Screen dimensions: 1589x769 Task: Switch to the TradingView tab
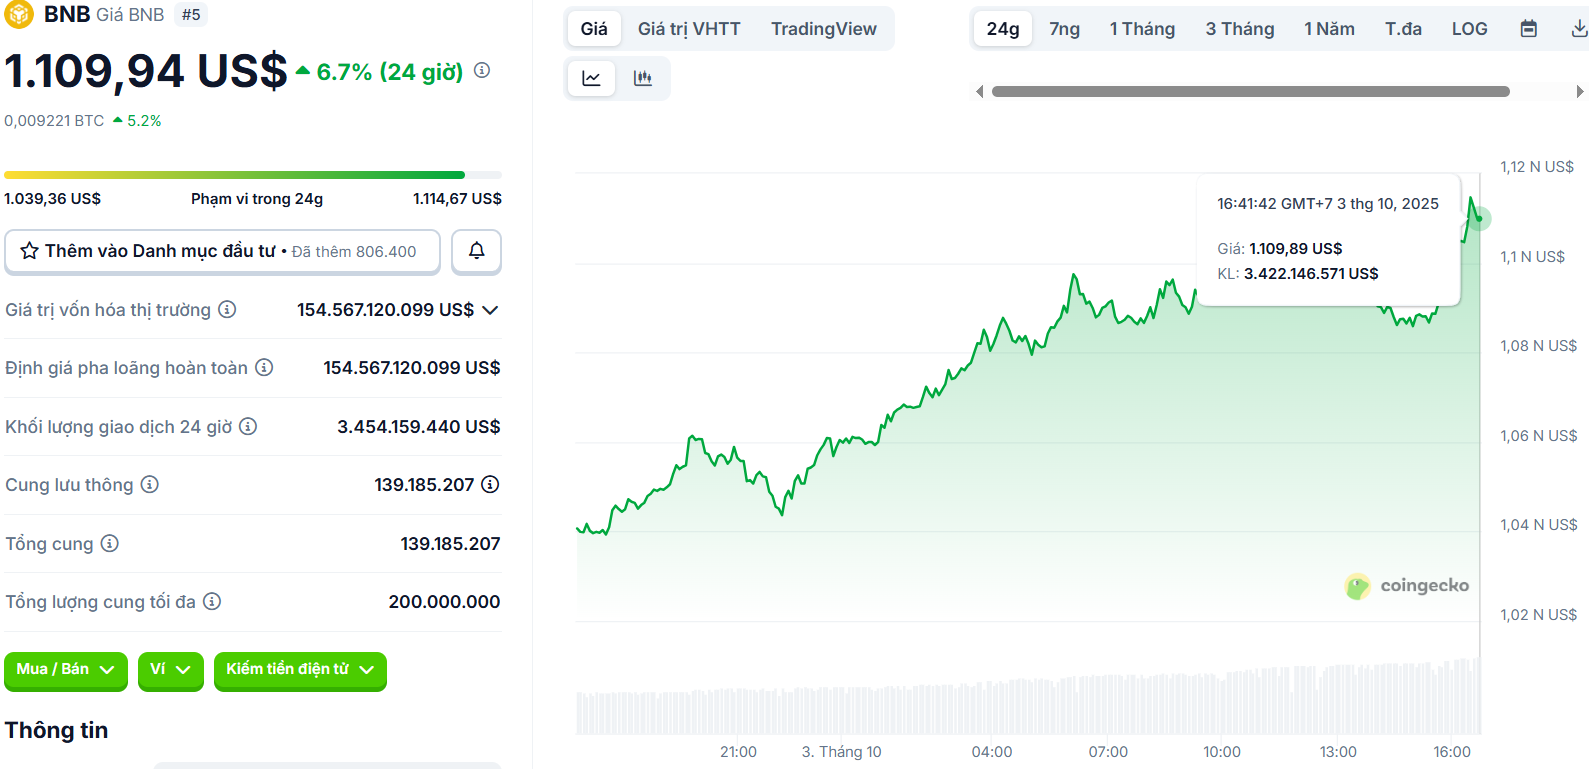click(x=823, y=29)
